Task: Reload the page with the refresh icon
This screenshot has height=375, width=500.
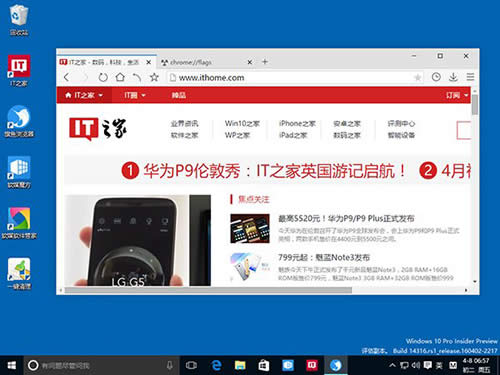Action: tap(103, 77)
